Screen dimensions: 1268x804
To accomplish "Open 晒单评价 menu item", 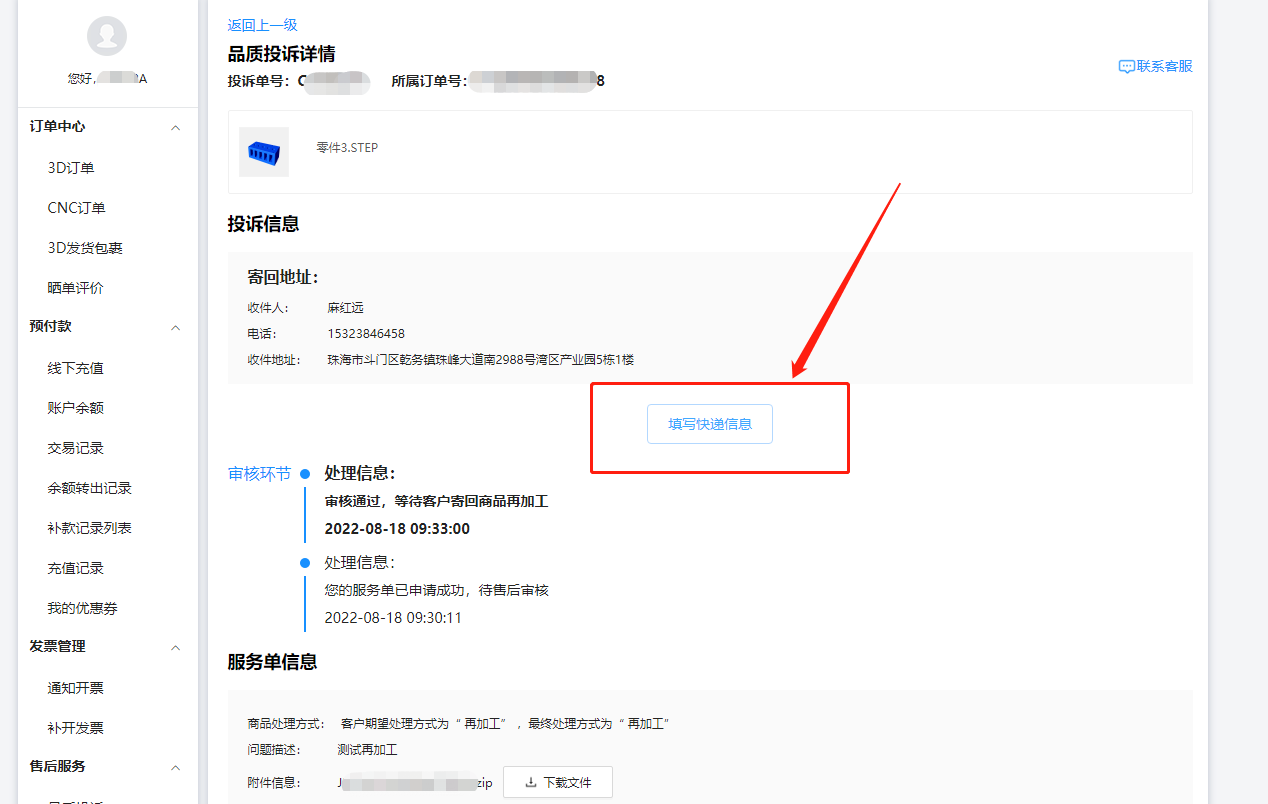I will (75, 288).
